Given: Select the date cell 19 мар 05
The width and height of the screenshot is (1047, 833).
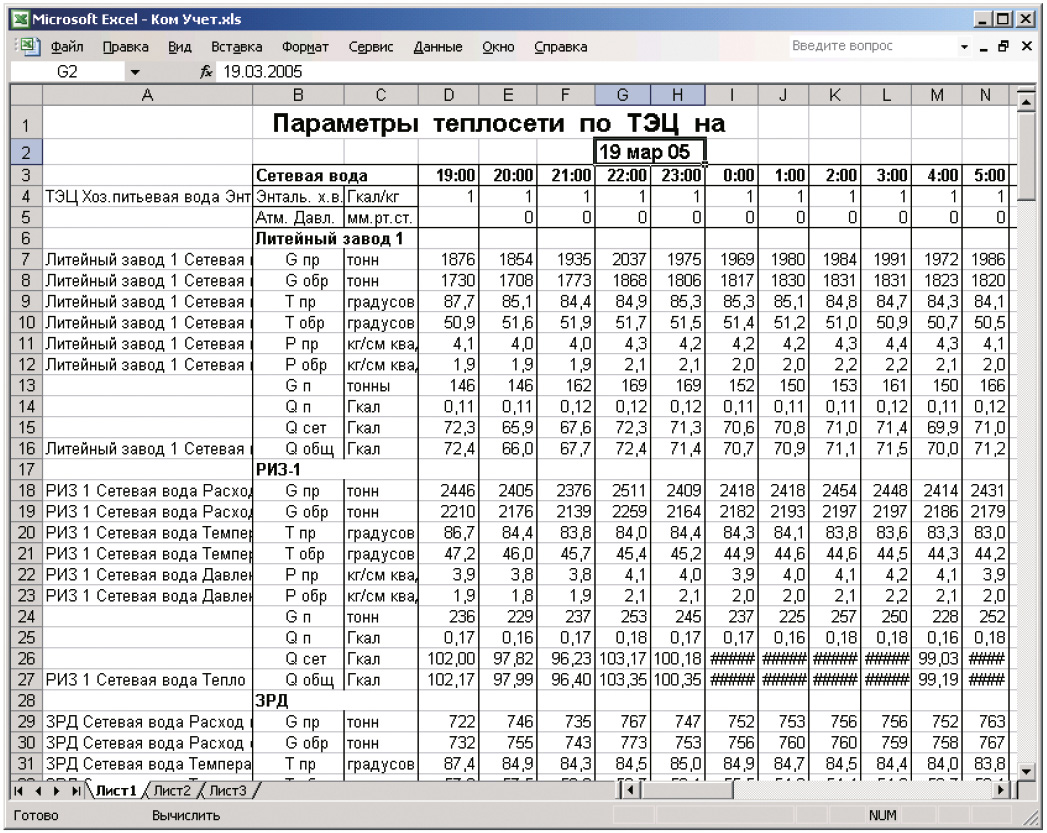Looking at the screenshot, I should click(x=650, y=152).
